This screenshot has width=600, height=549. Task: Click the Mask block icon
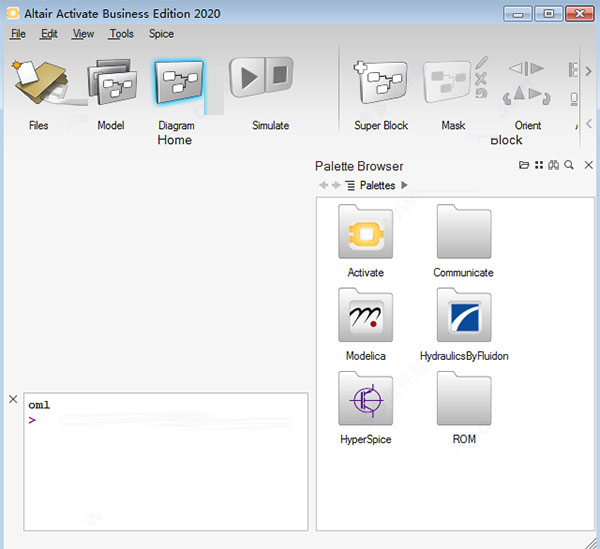point(453,84)
